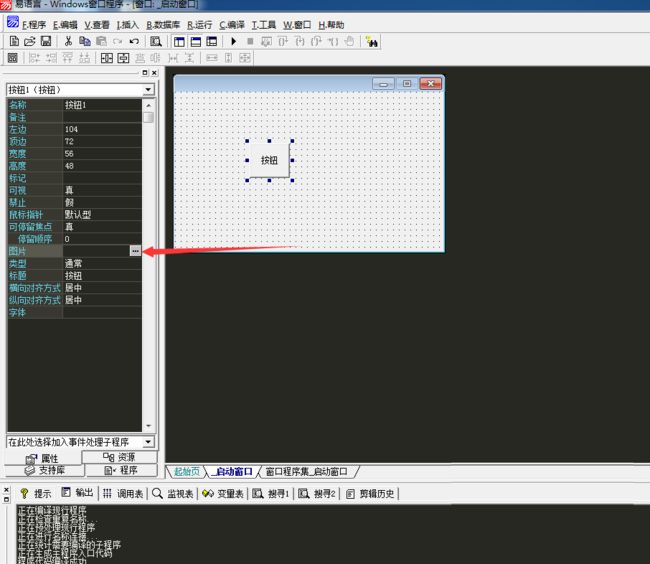Select the 字体 property row
The height and width of the screenshot is (564, 650).
point(75,312)
